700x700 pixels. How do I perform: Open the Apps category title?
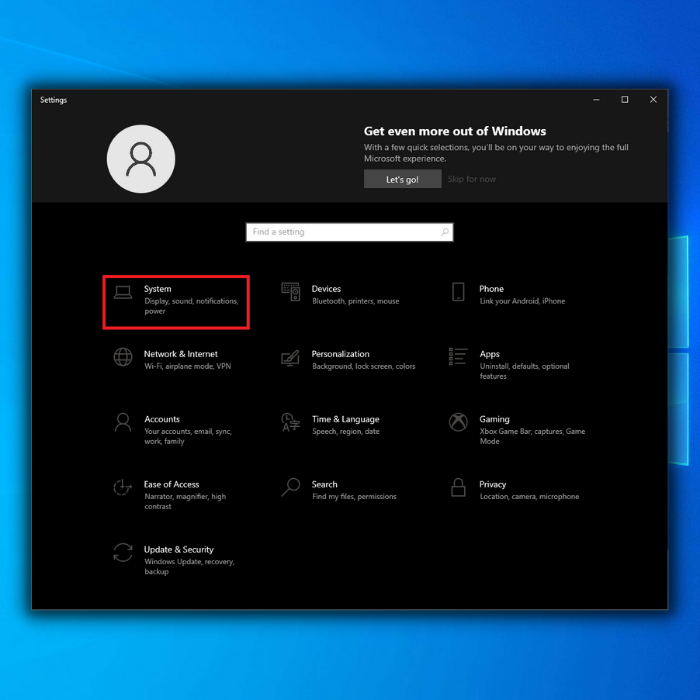[490, 354]
